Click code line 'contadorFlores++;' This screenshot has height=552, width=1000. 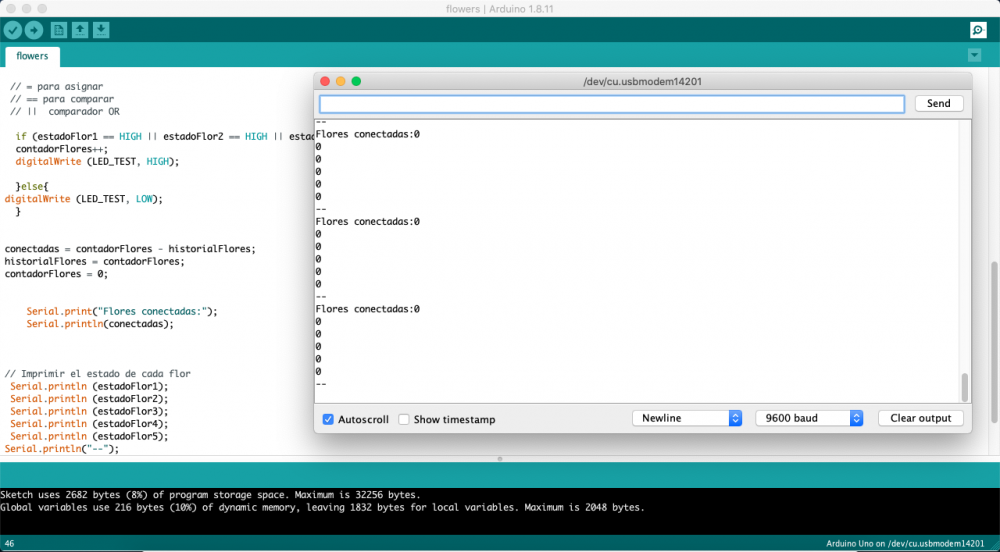pyautogui.click(x=62, y=149)
